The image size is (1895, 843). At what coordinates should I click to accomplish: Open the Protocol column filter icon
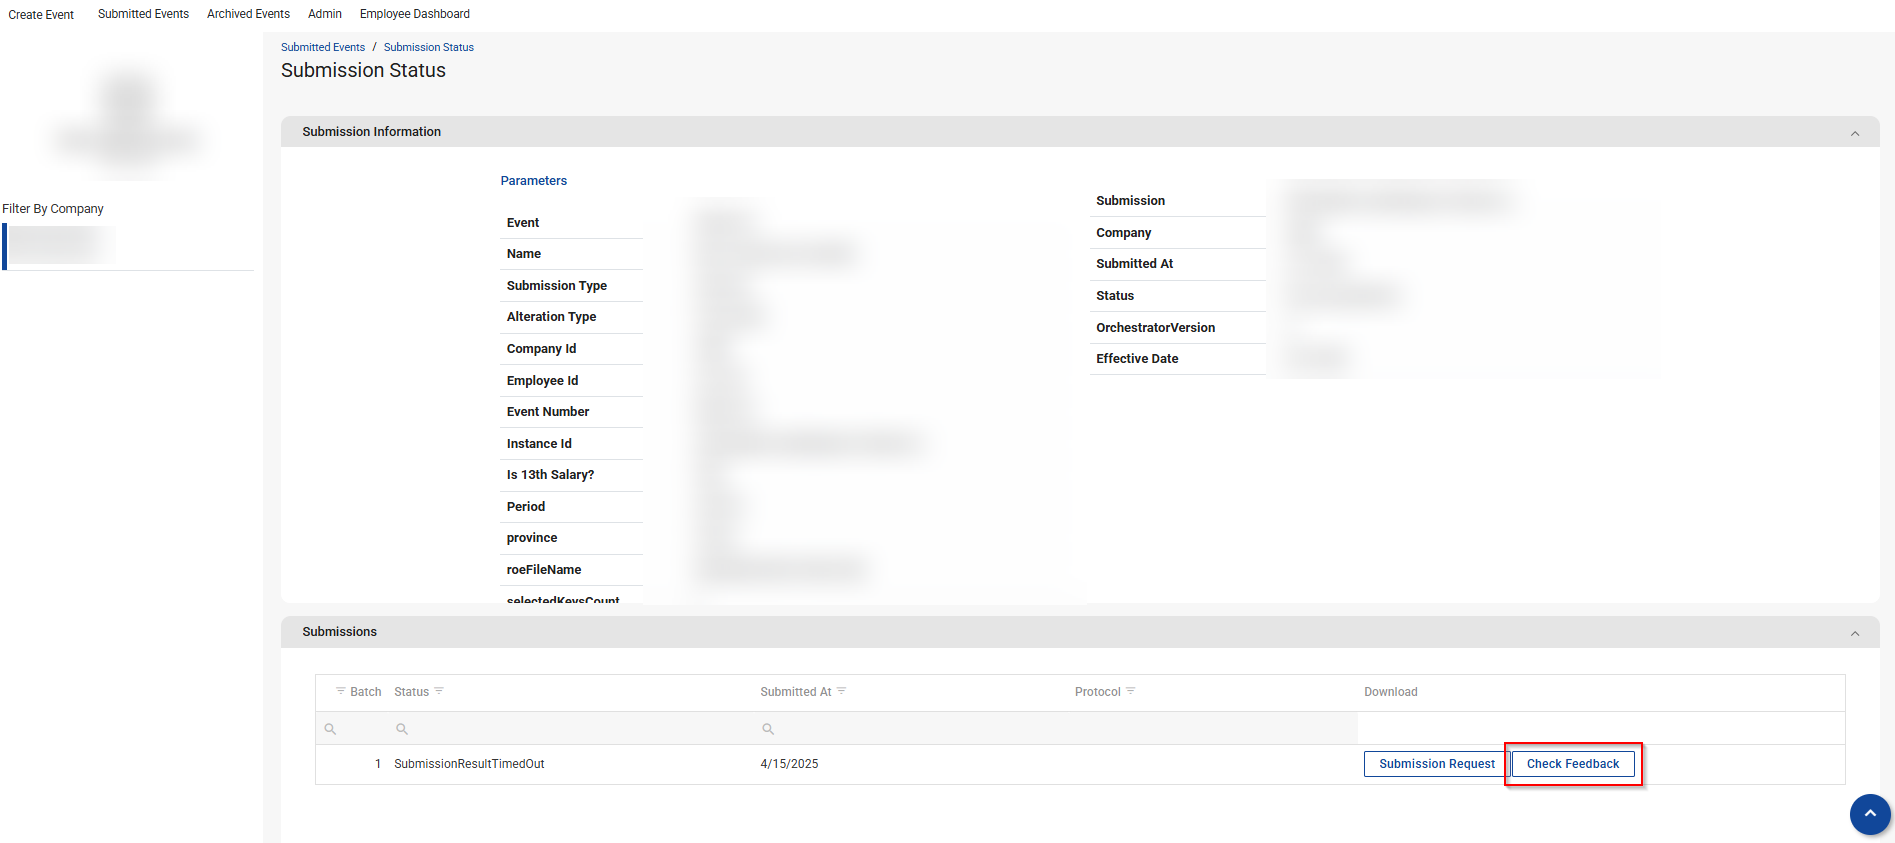point(1131,691)
